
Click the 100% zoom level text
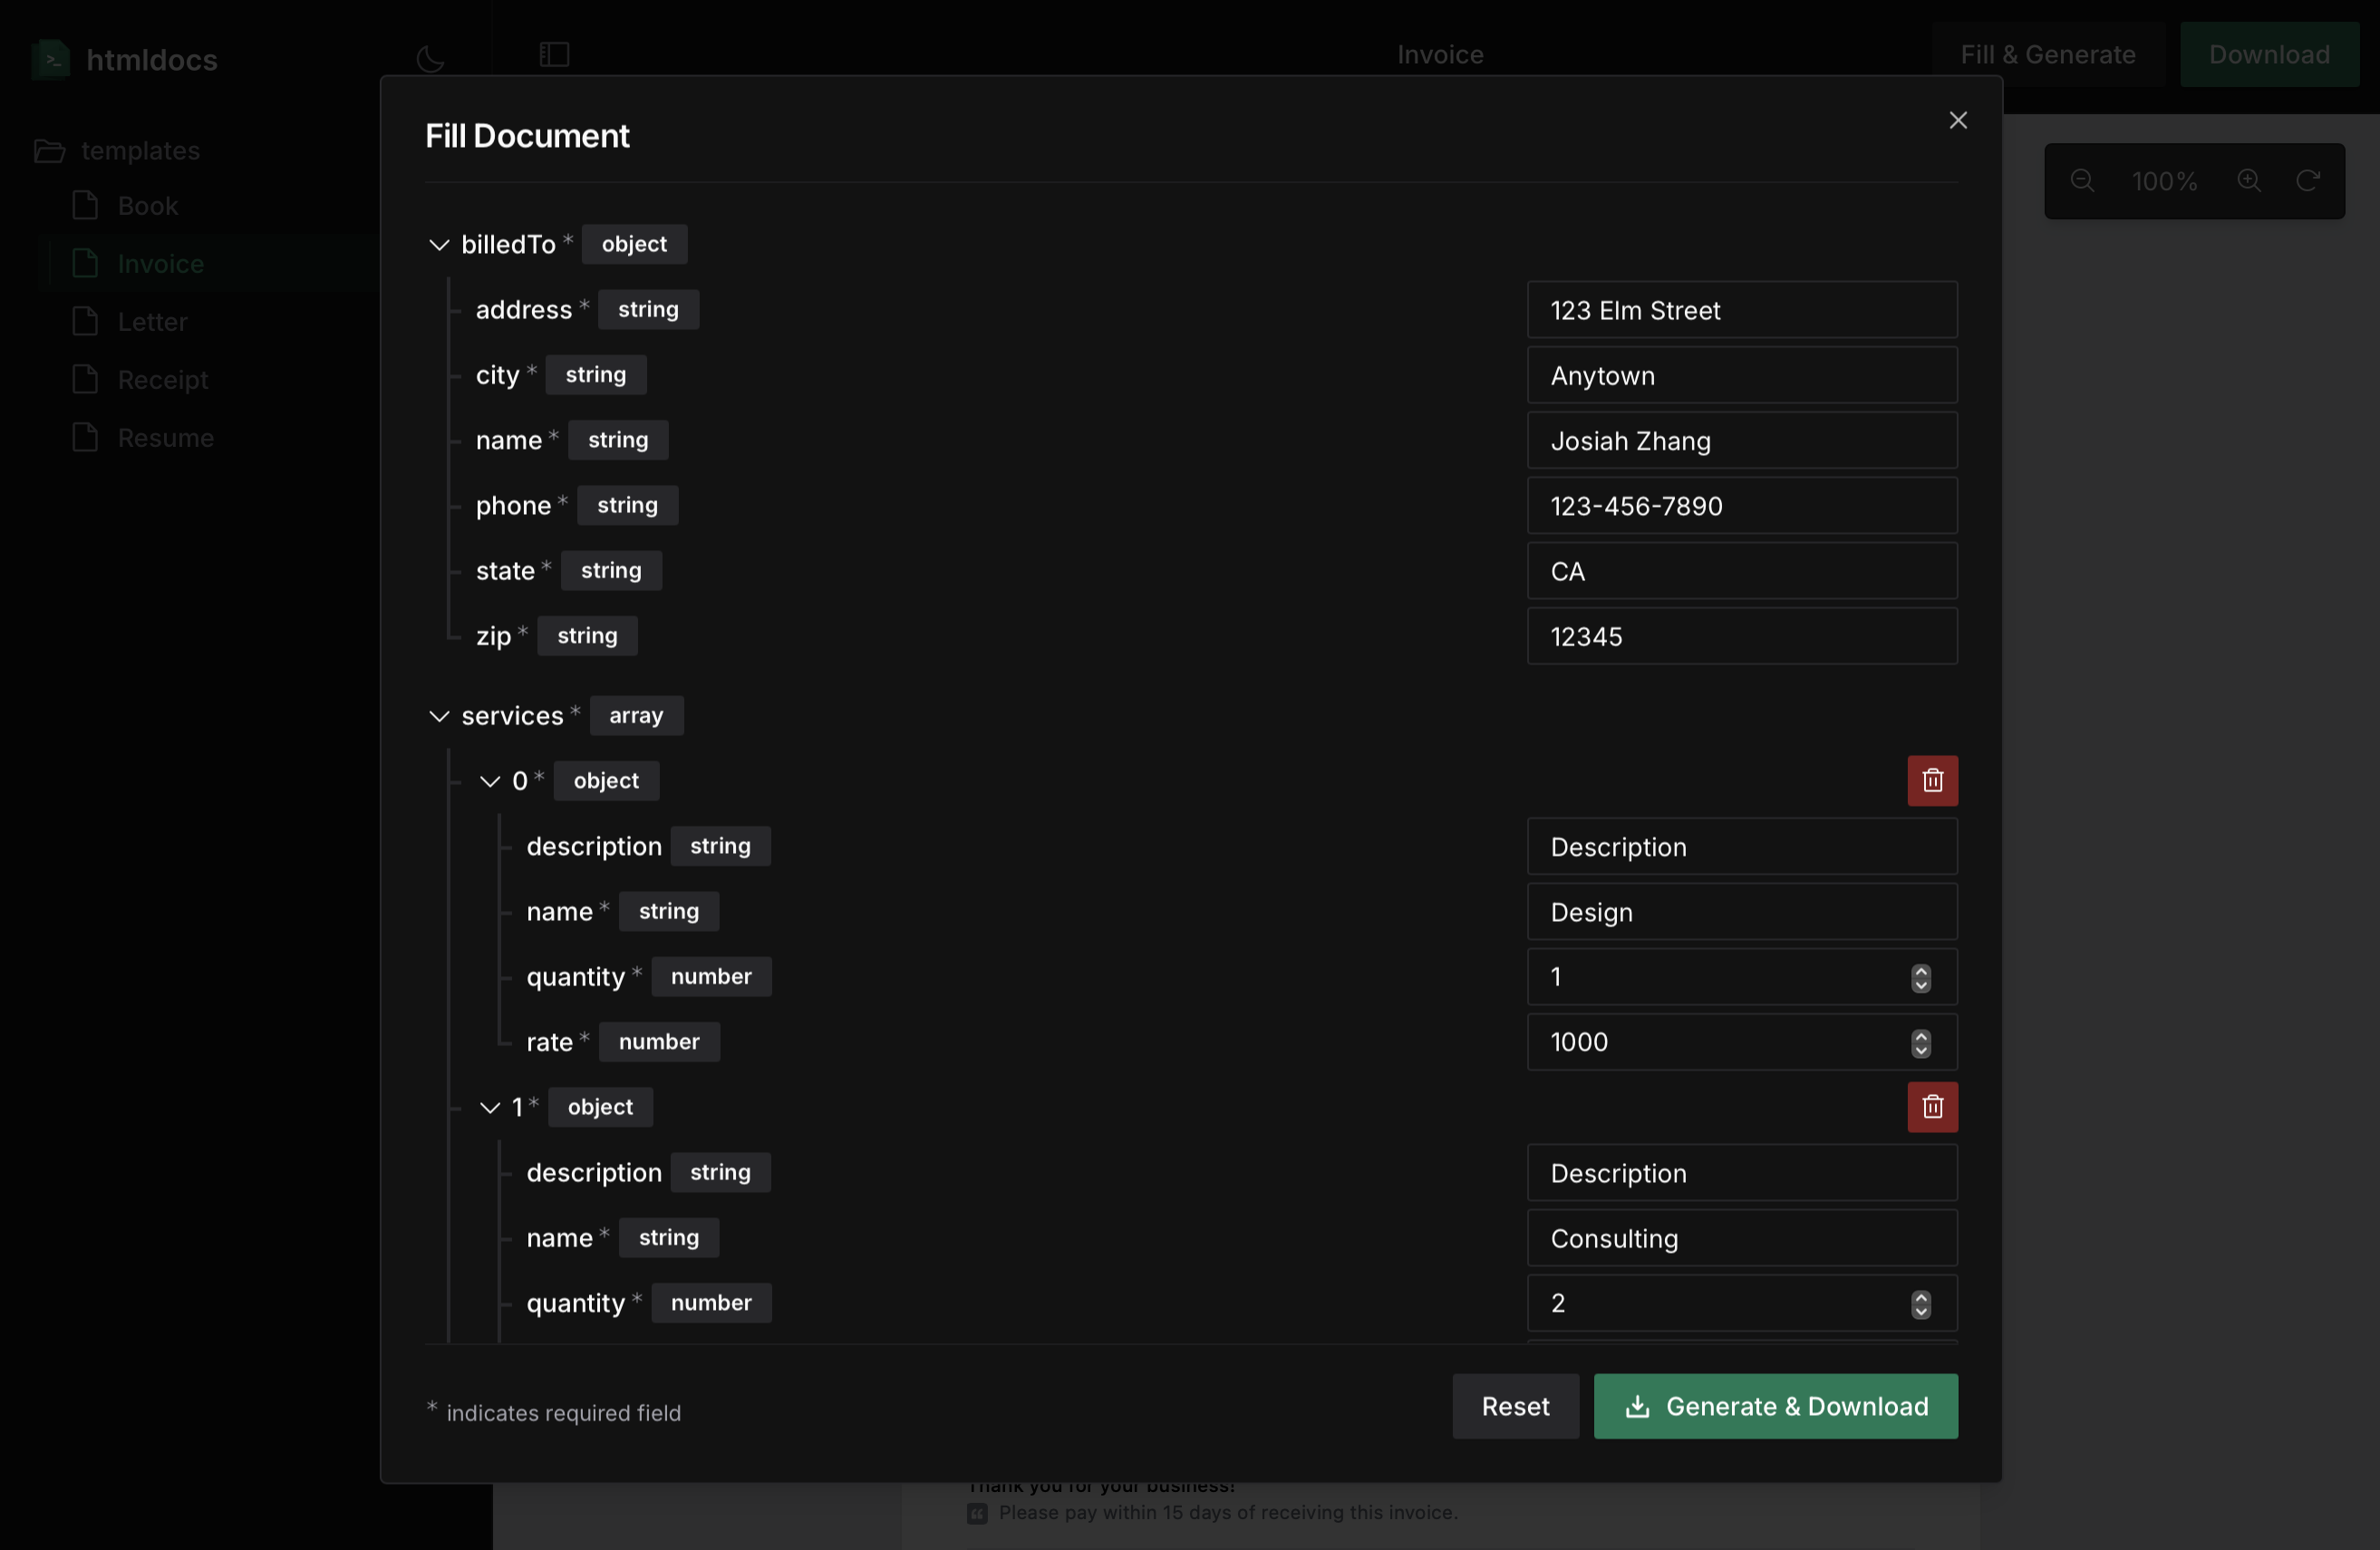(x=2164, y=181)
